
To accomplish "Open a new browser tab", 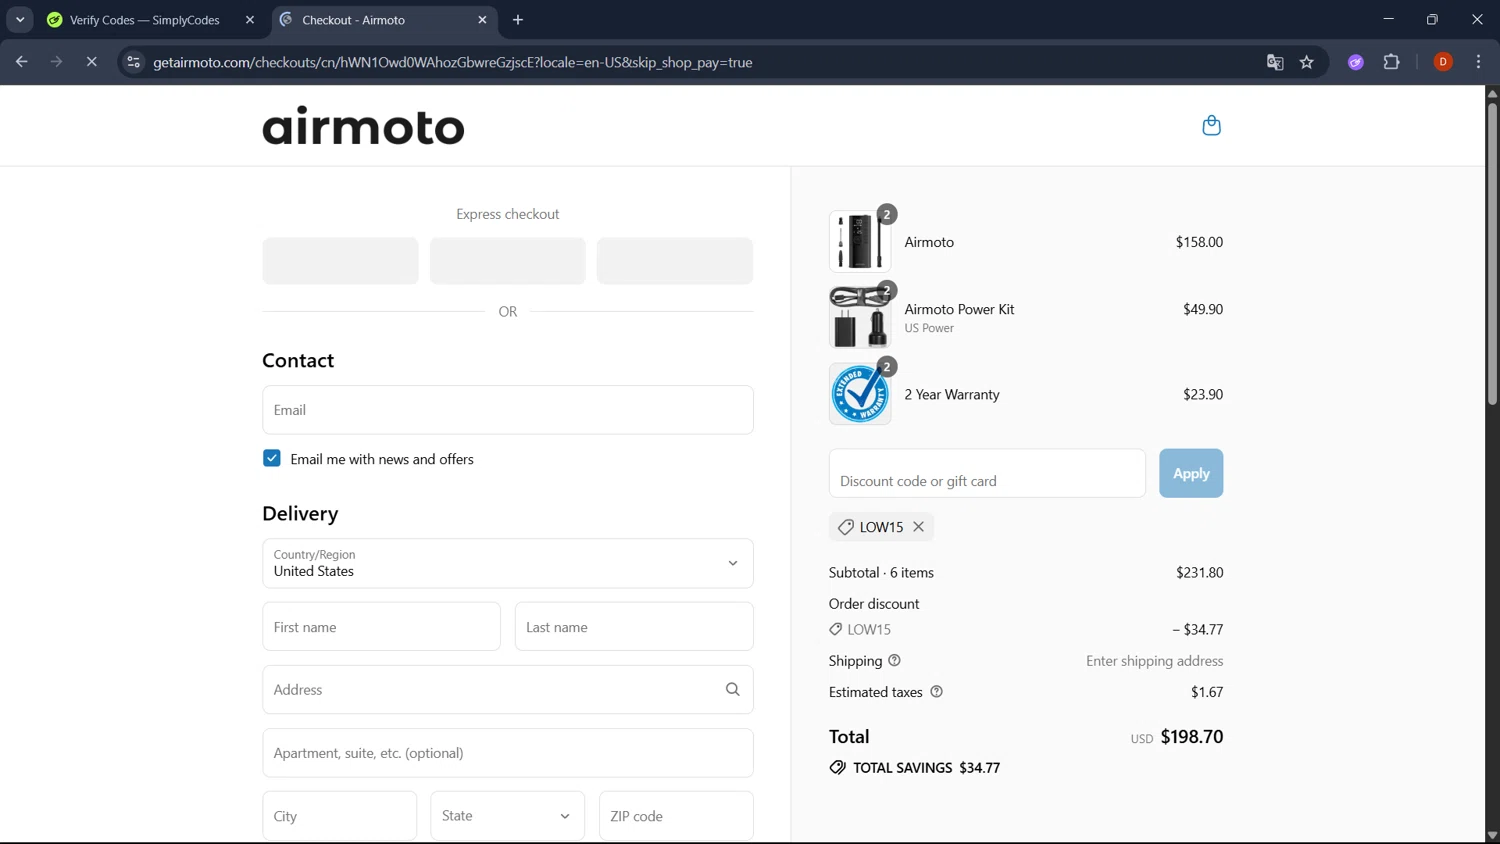I will click(518, 20).
